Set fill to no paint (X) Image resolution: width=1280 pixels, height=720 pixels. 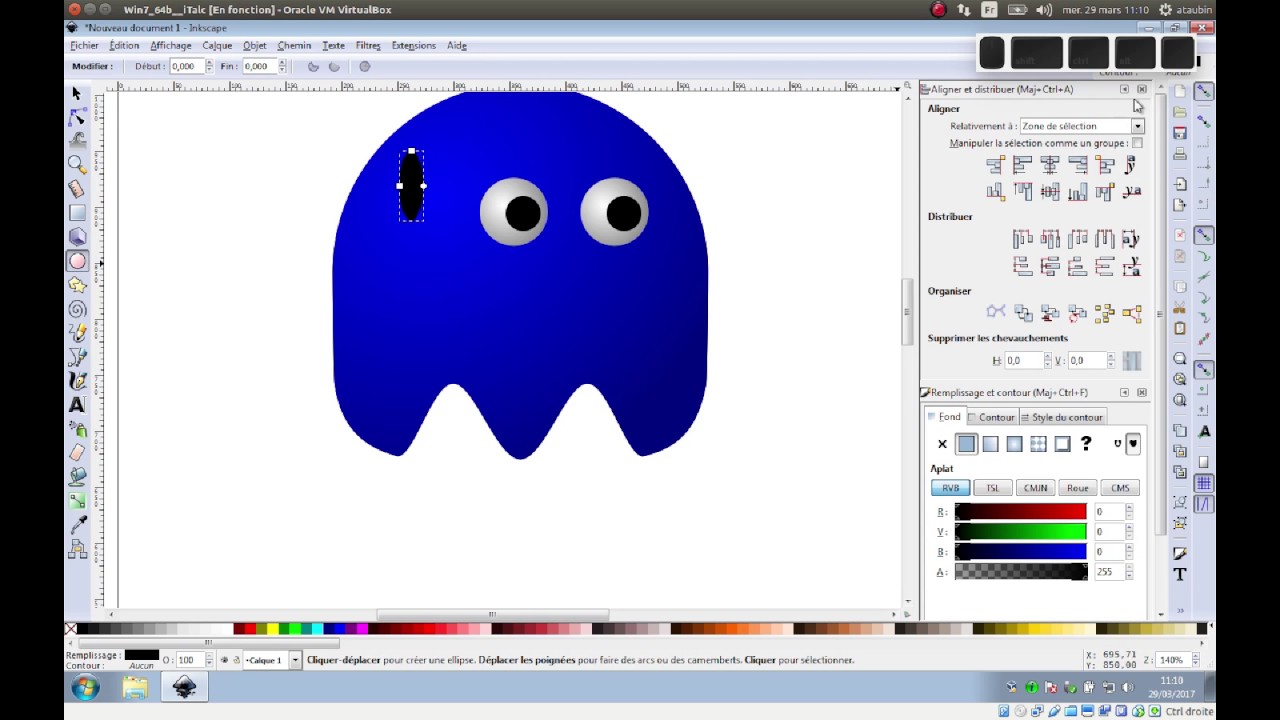(942, 443)
